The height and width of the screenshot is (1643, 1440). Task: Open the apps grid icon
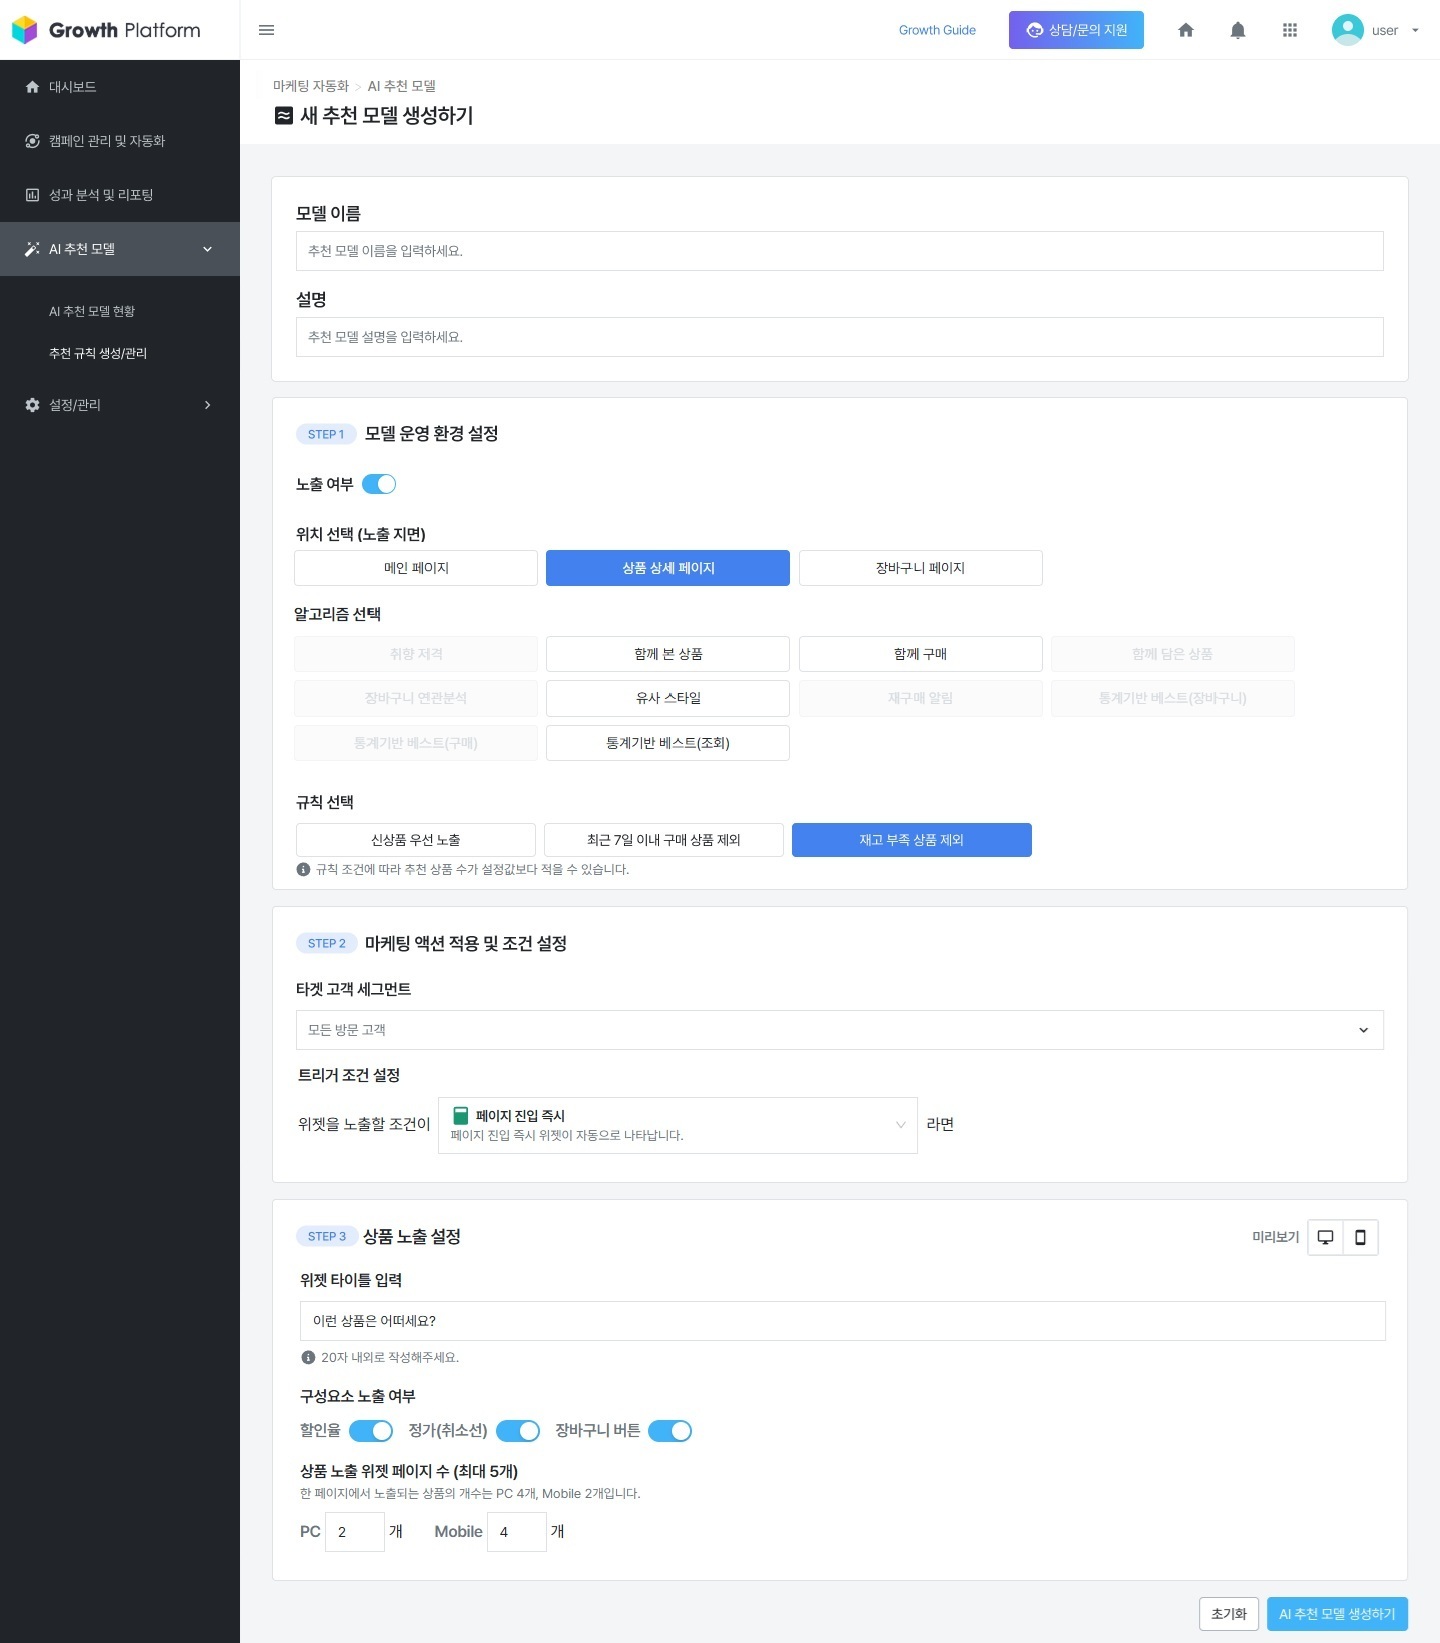[1290, 30]
